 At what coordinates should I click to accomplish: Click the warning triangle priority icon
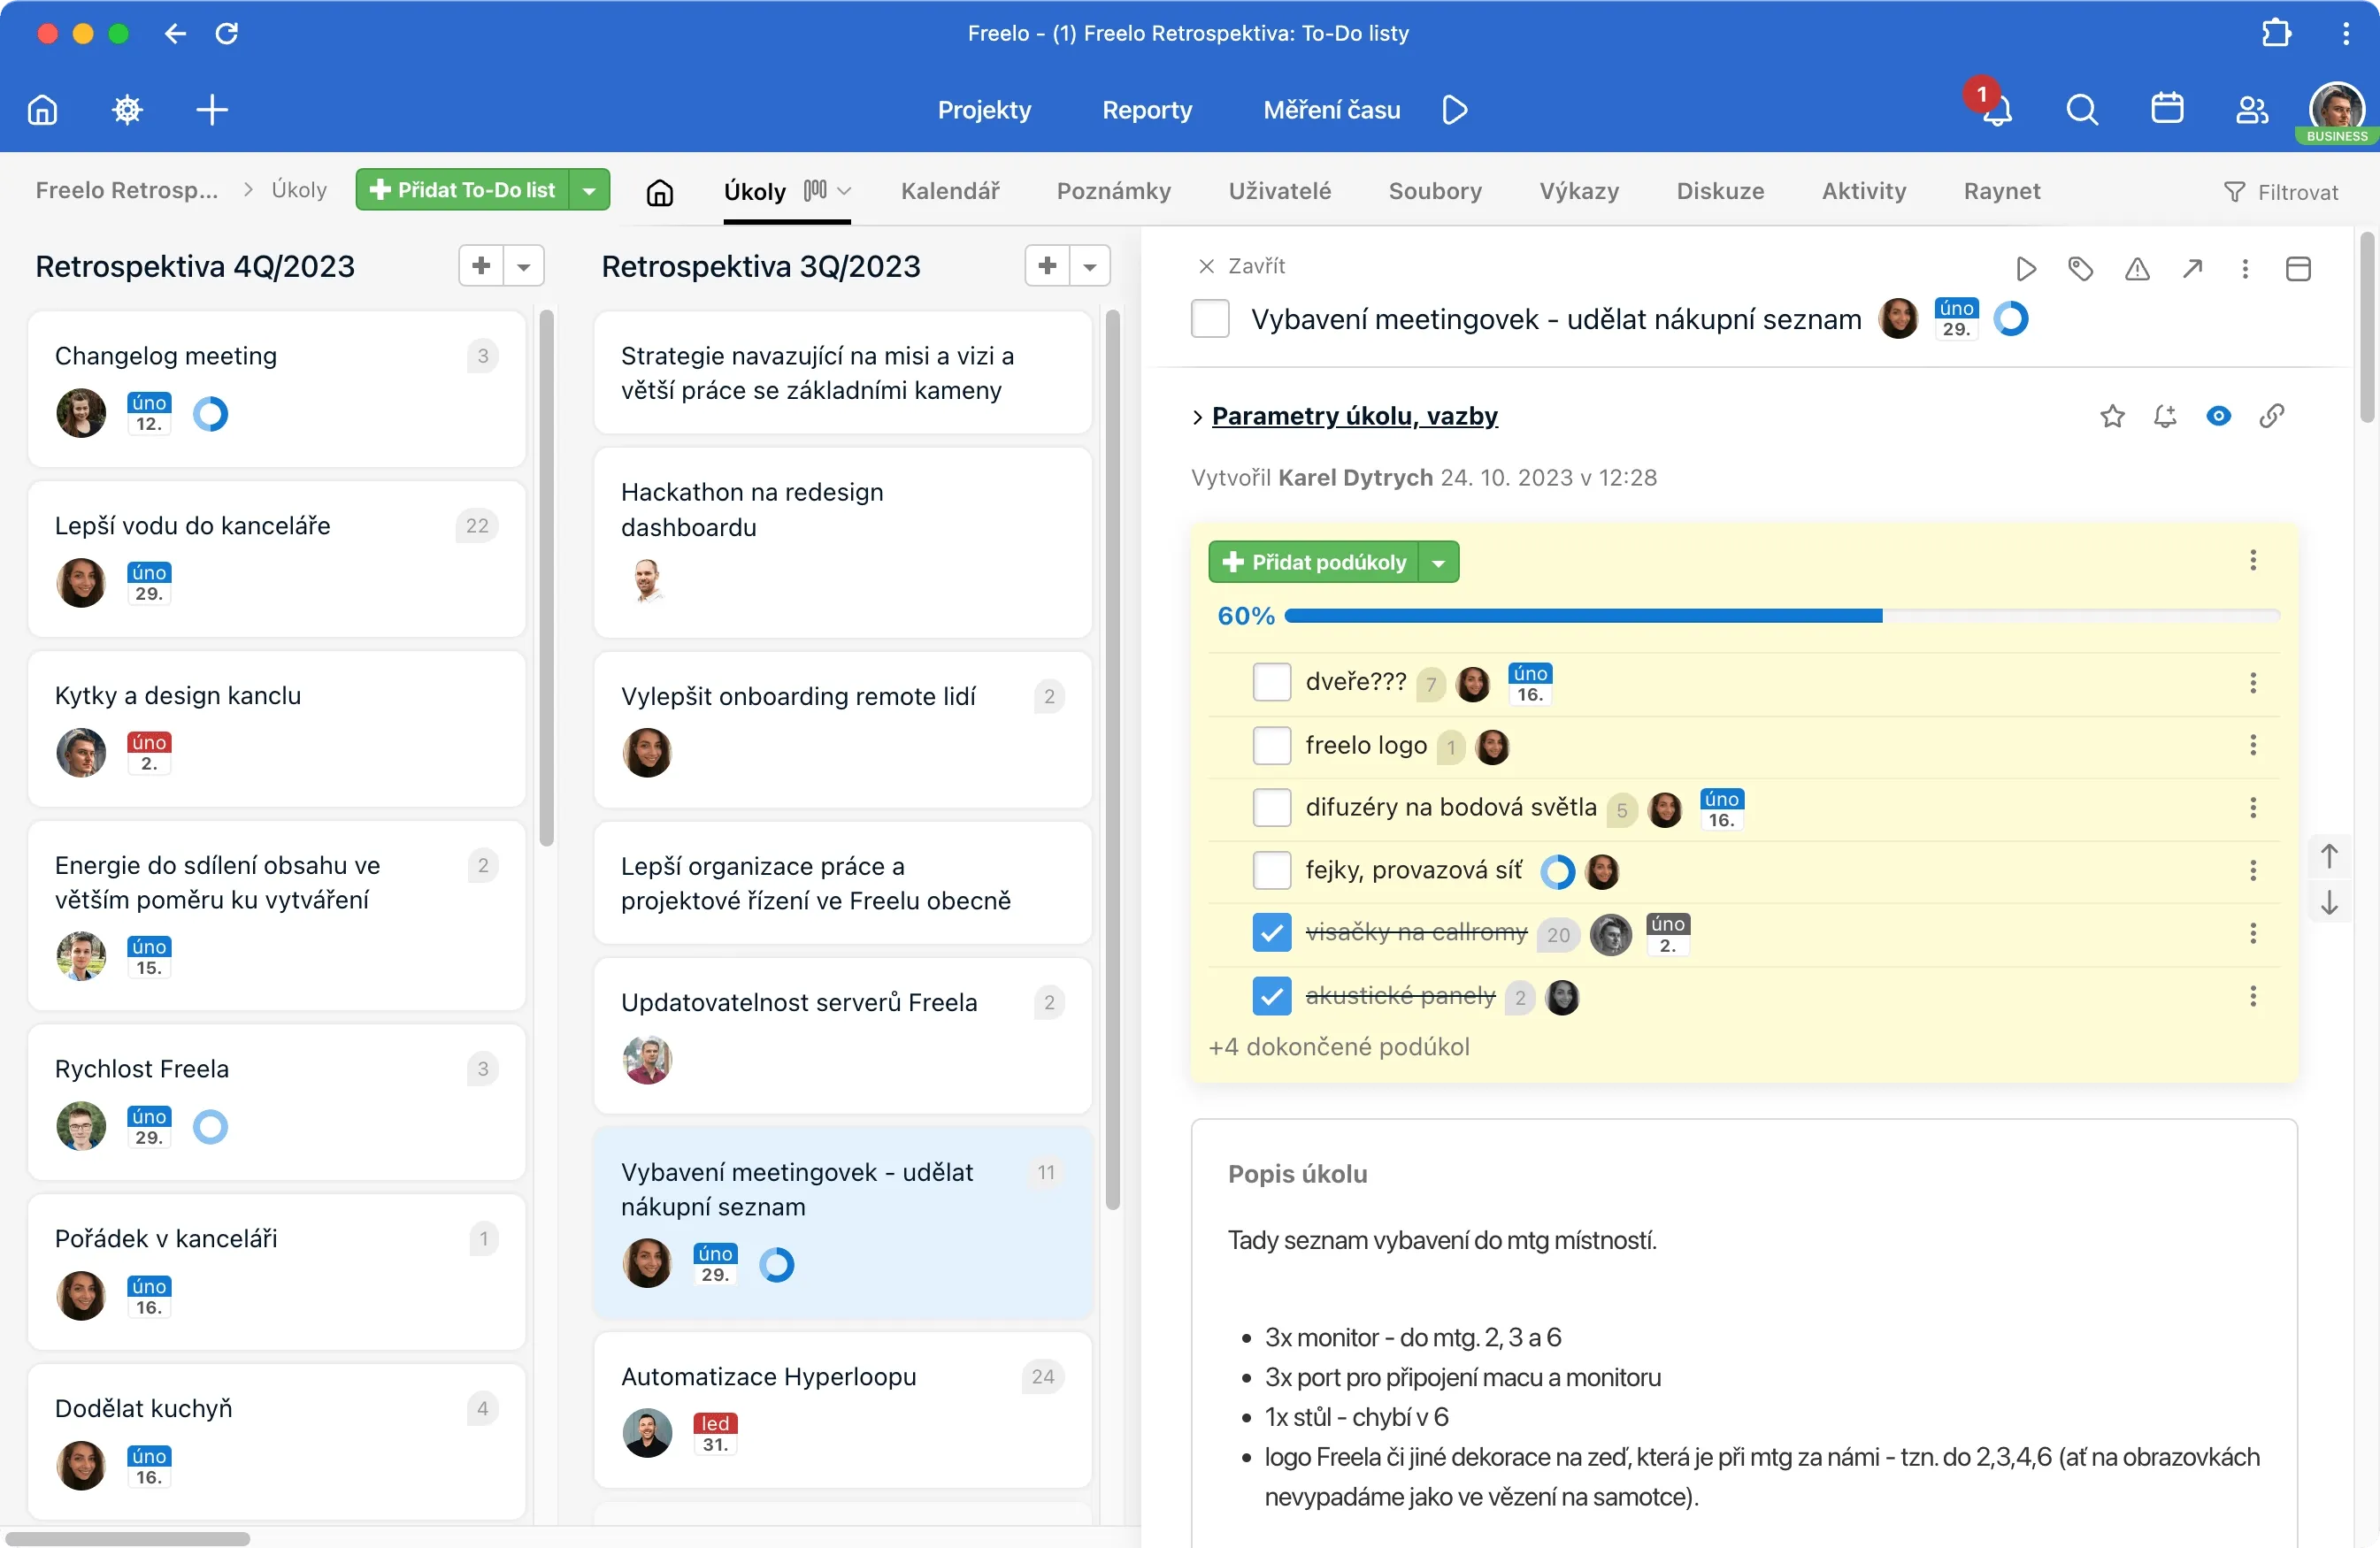point(2136,268)
